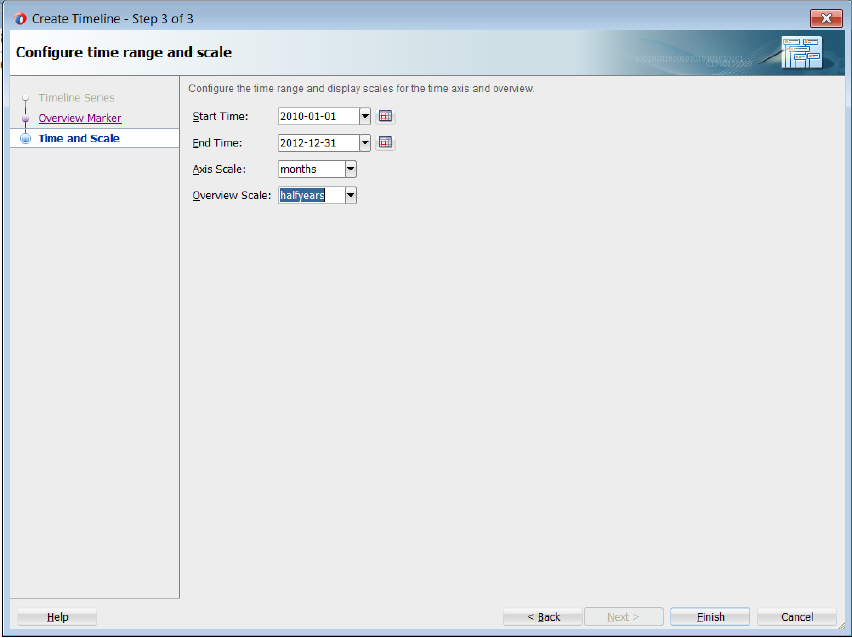852x638 pixels.
Task: Click the Axis Scale label
Action: pyautogui.click(x=219, y=169)
